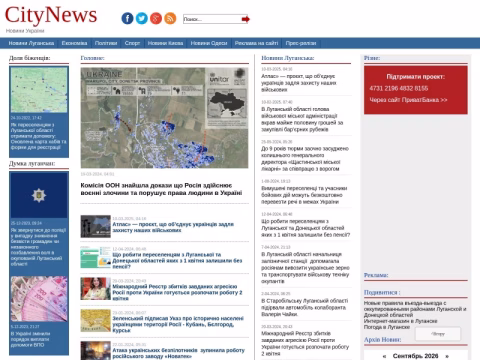Click Новини Луганська column heading
The height and width of the screenshot is (360, 480).
[x=288, y=58]
